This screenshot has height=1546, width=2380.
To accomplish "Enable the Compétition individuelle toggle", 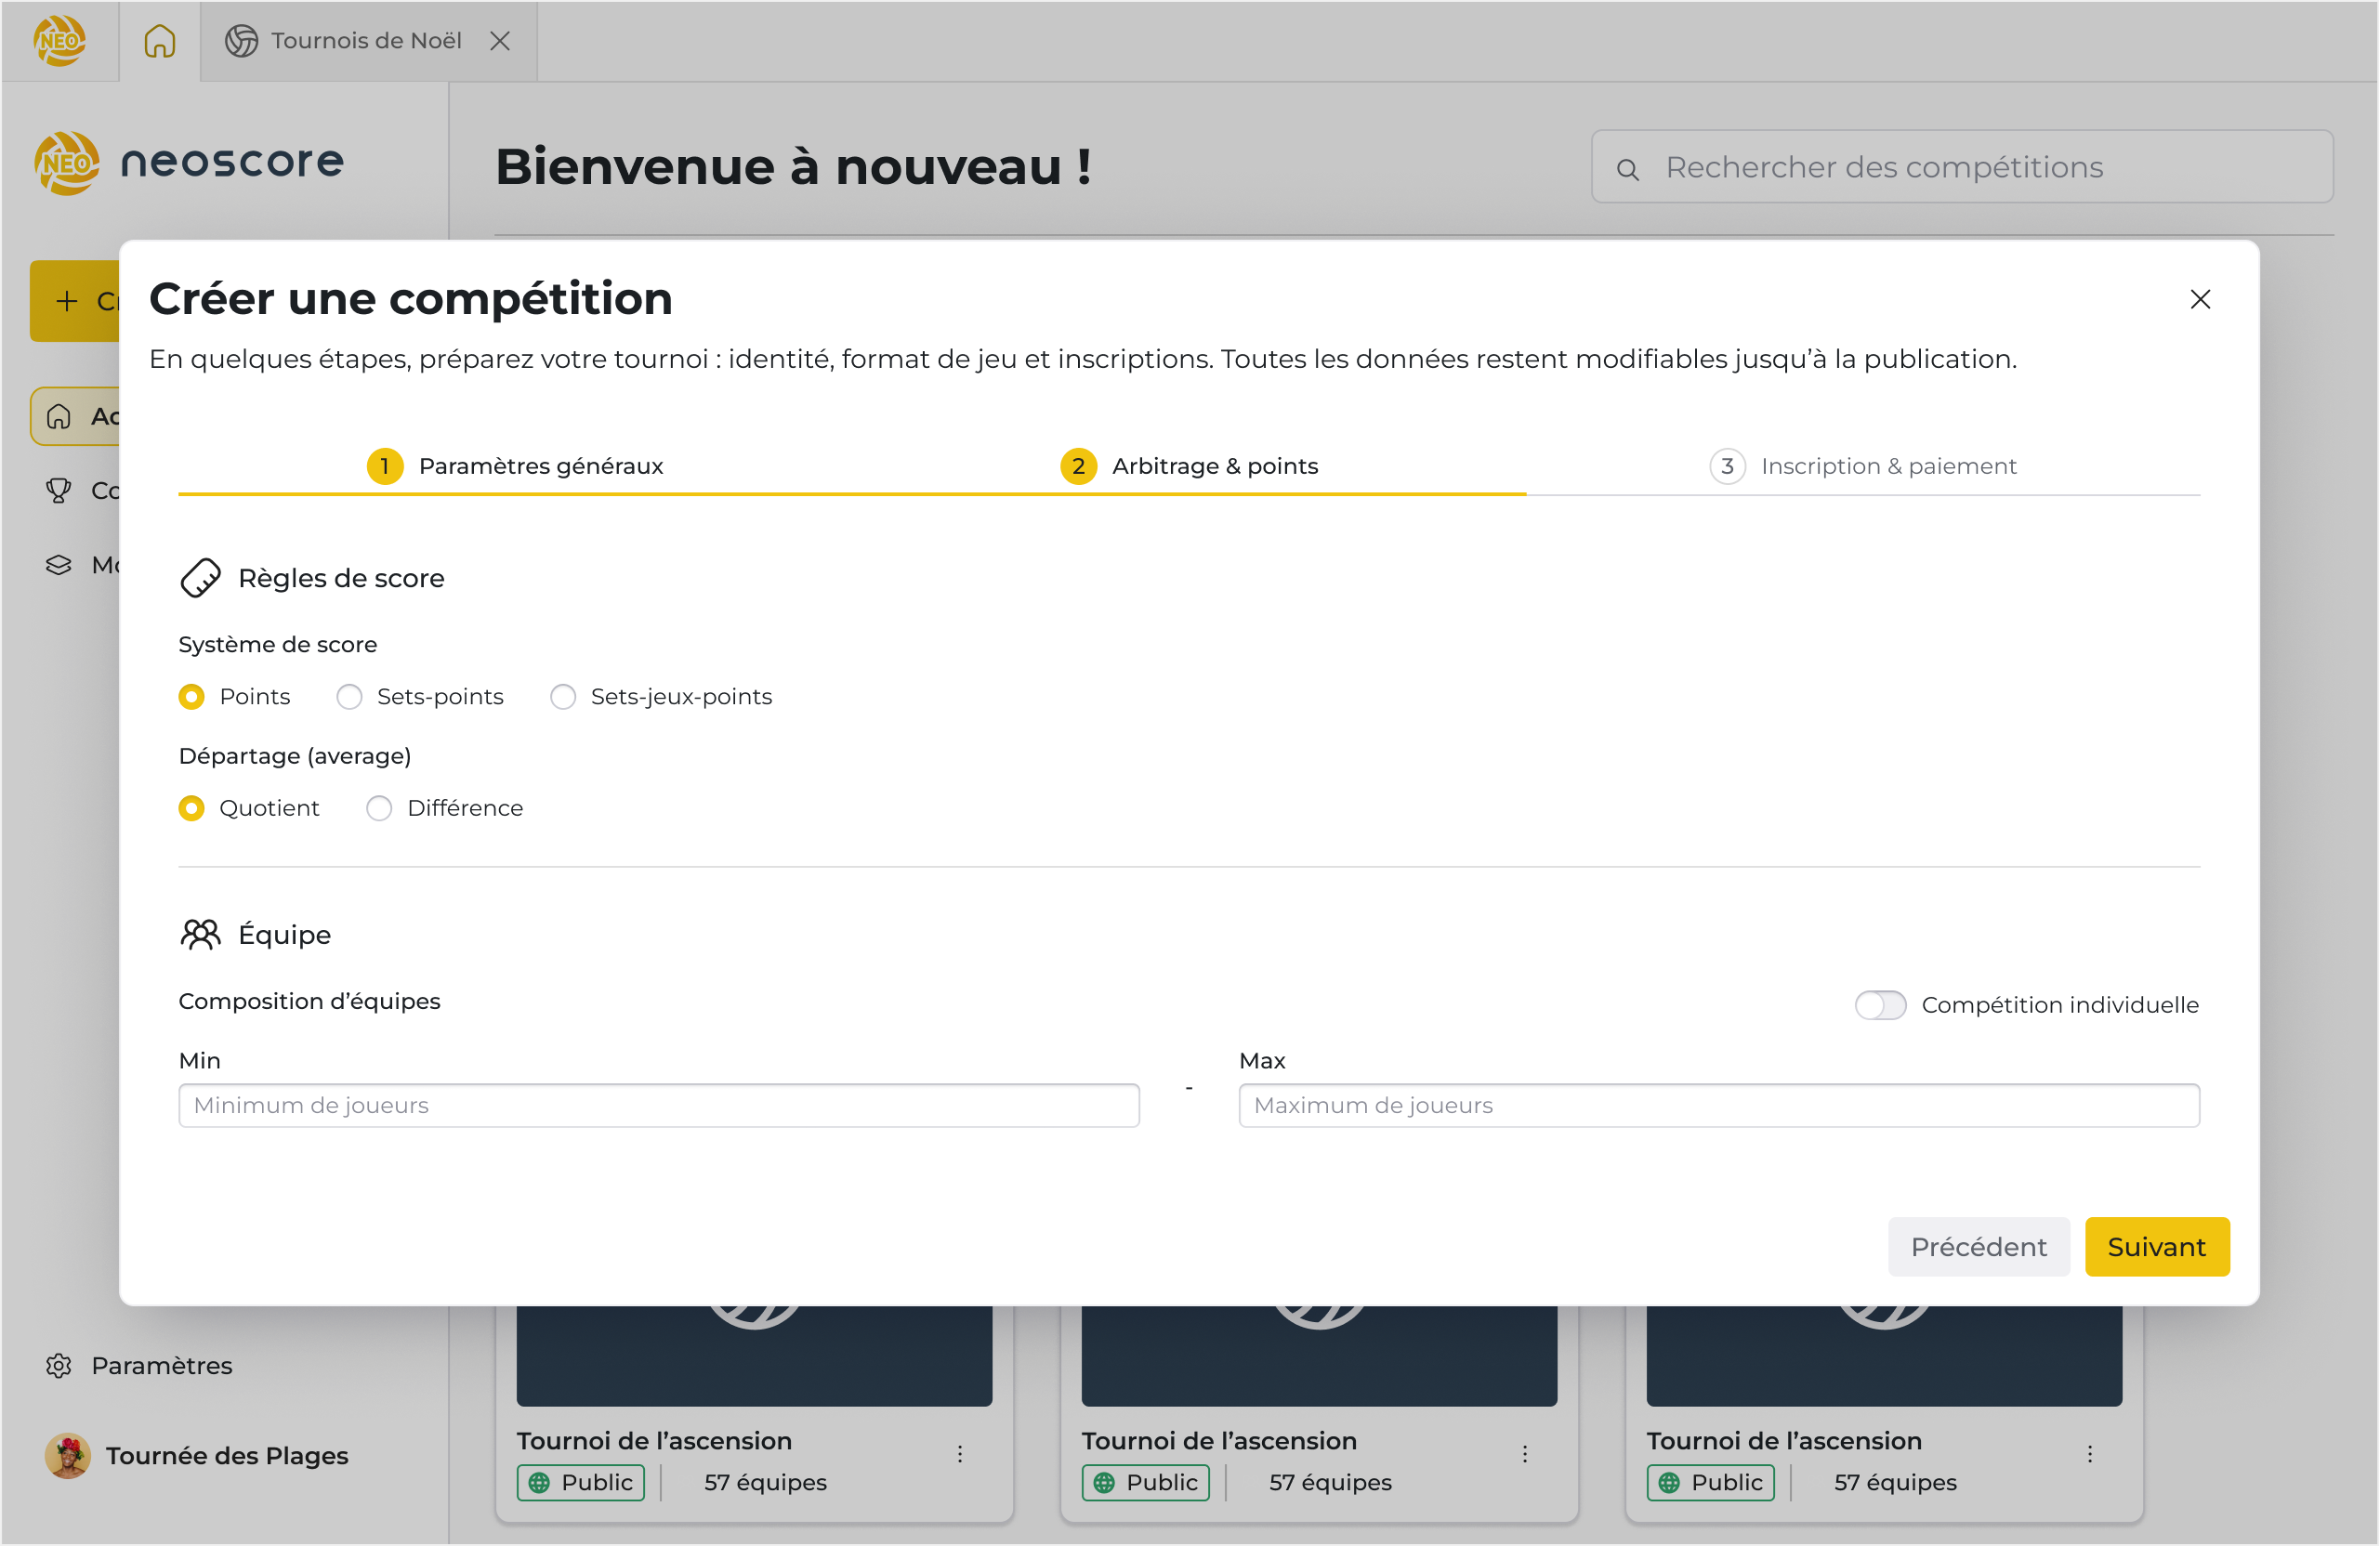I will click(1880, 1005).
